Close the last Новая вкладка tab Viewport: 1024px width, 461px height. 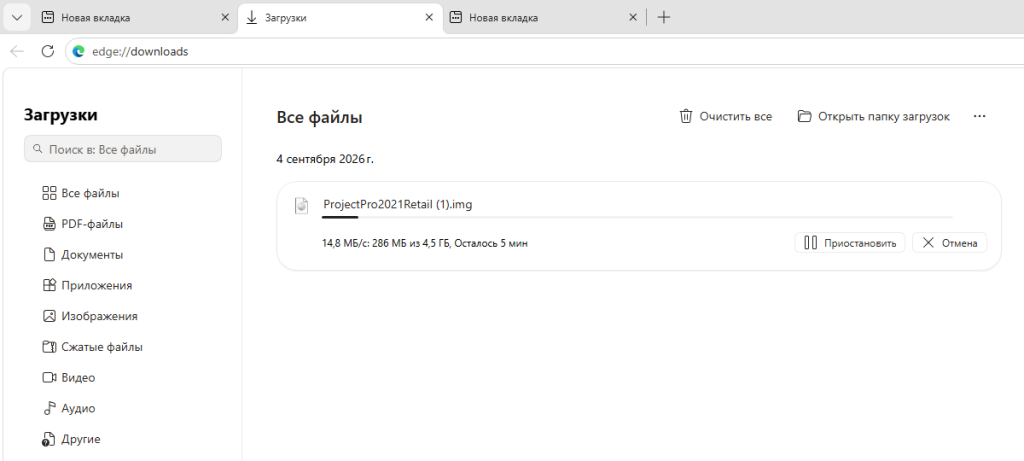632,18
